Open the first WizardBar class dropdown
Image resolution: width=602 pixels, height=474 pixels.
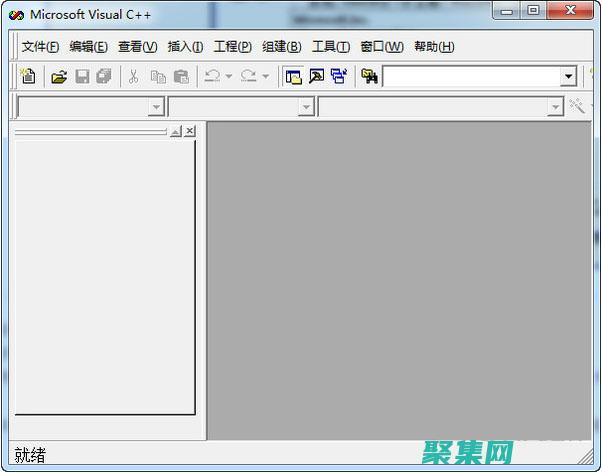[x=156, y=107]
